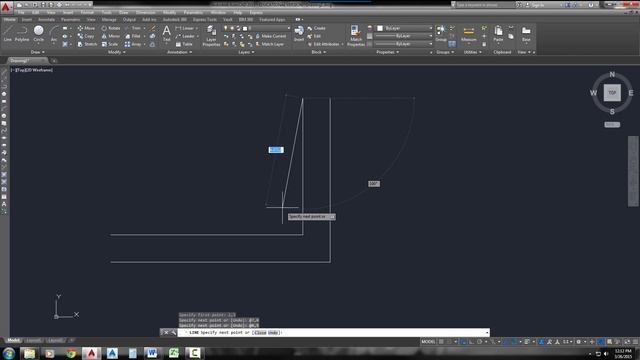
Task: Click Match Properties
Action: [x=356, y=36]
